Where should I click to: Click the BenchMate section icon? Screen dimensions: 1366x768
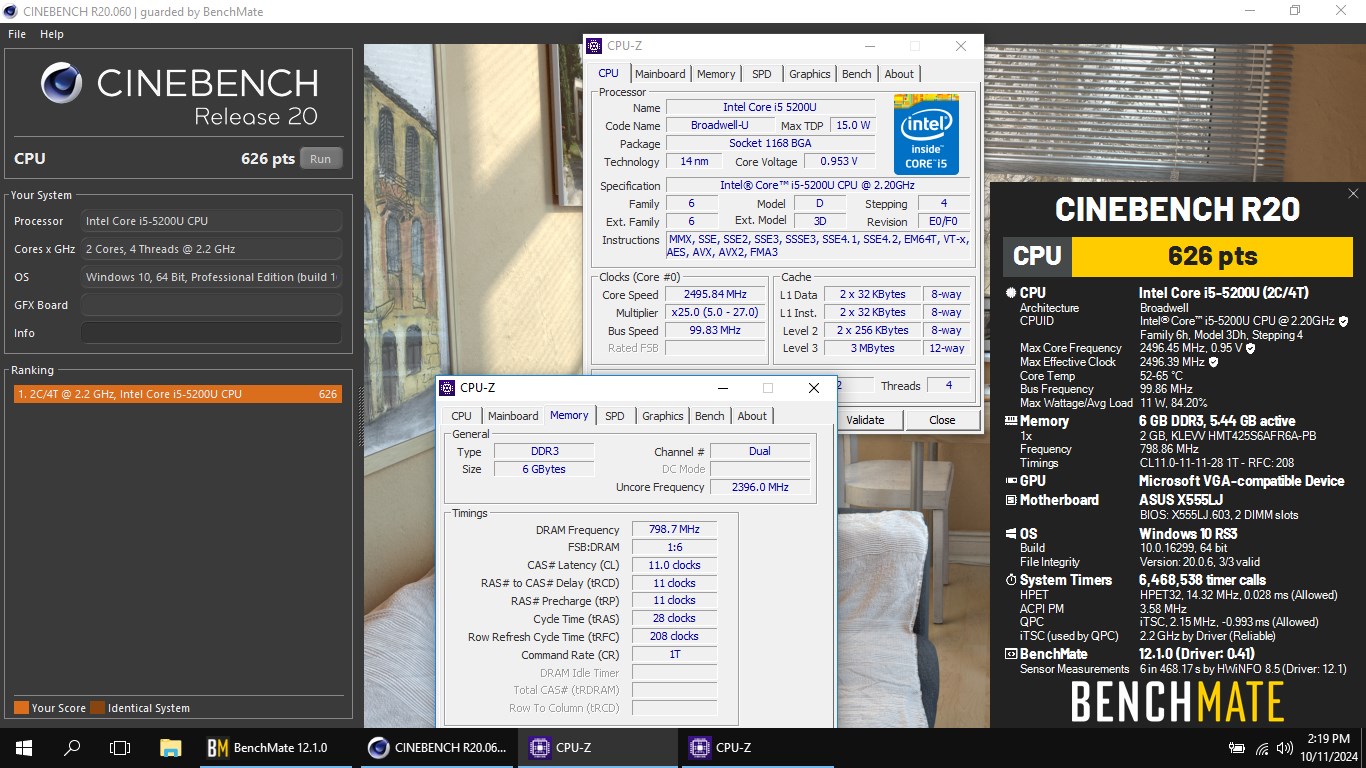1010,654
